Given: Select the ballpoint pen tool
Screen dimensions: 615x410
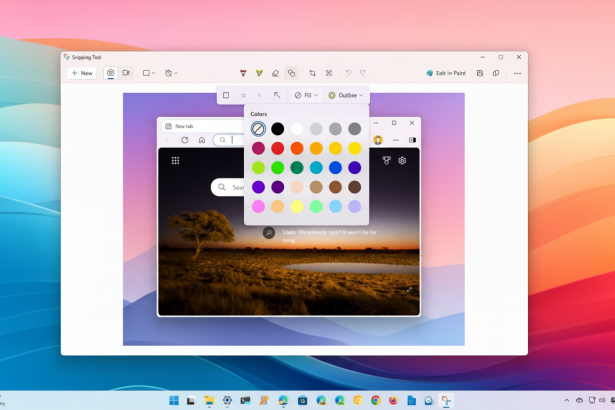Looking at the screenshot, I should 244,73.
